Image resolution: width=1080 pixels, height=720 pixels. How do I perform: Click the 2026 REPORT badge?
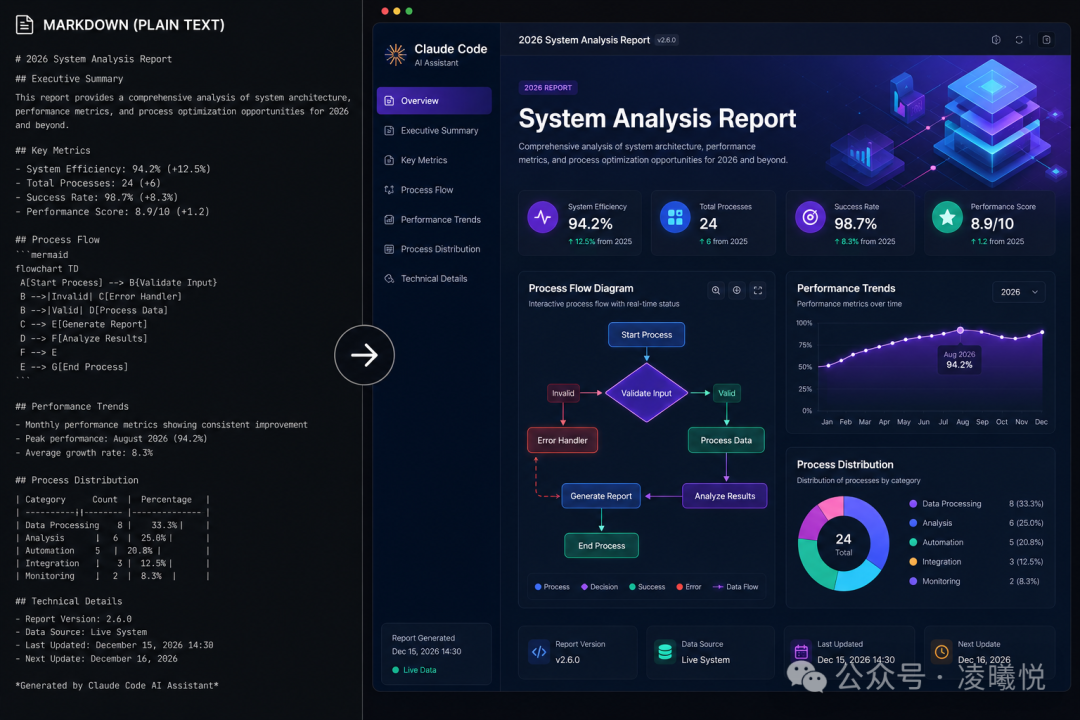pyautogui.click(x=548, y=88)
